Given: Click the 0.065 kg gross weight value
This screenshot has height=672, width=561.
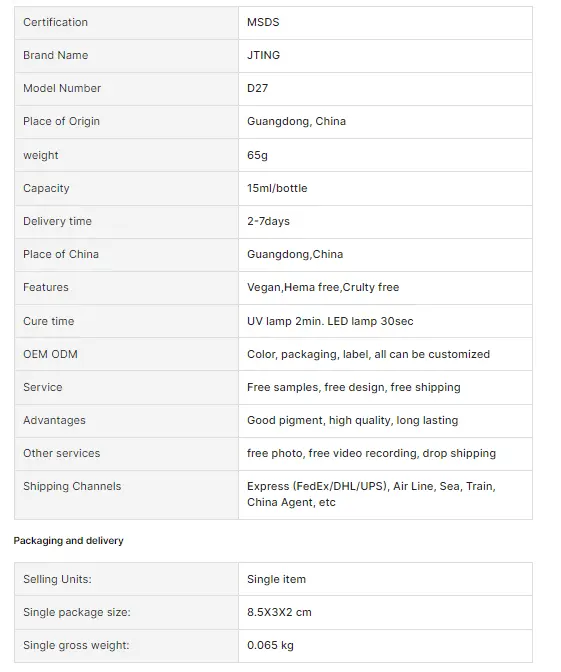Looking at the screenshot, I should coord(270,645).
